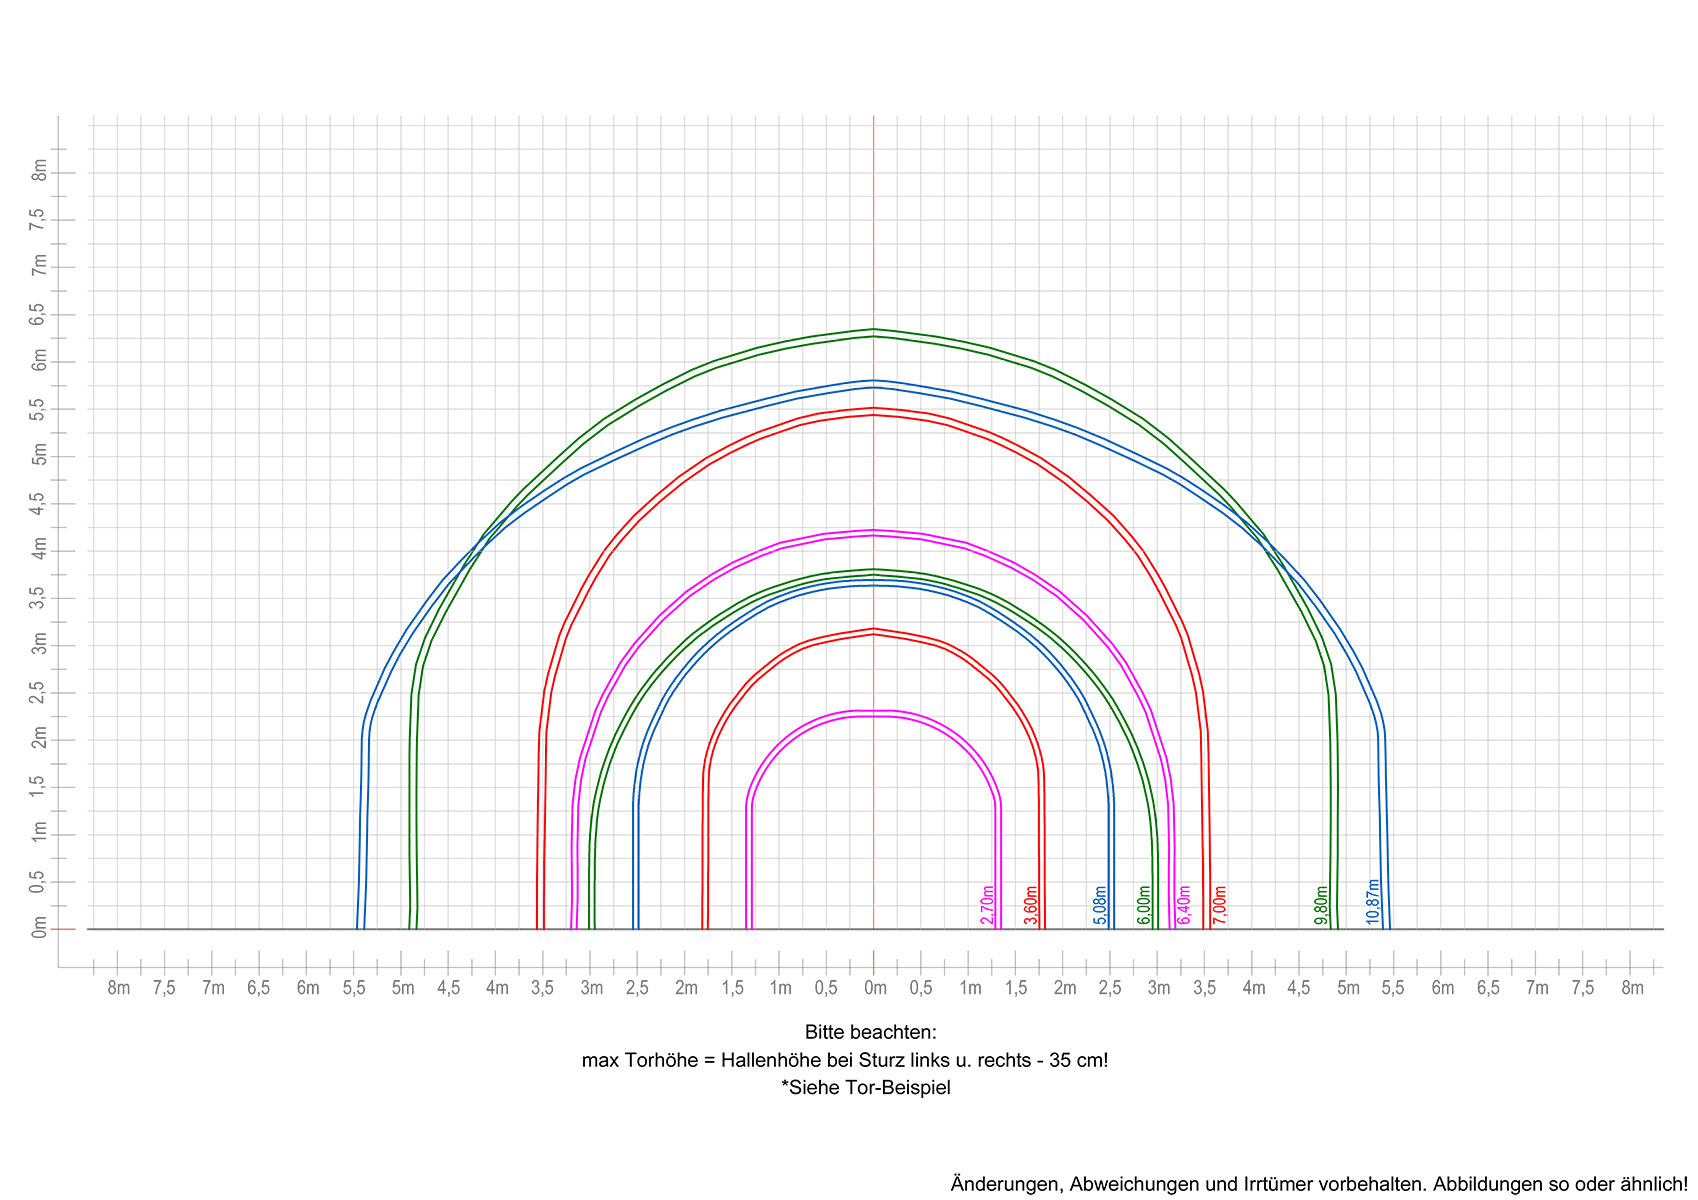Select the blue "5,08m" curve label
This screenshot has height=1200, width=1698.
tap(1101, 905)
